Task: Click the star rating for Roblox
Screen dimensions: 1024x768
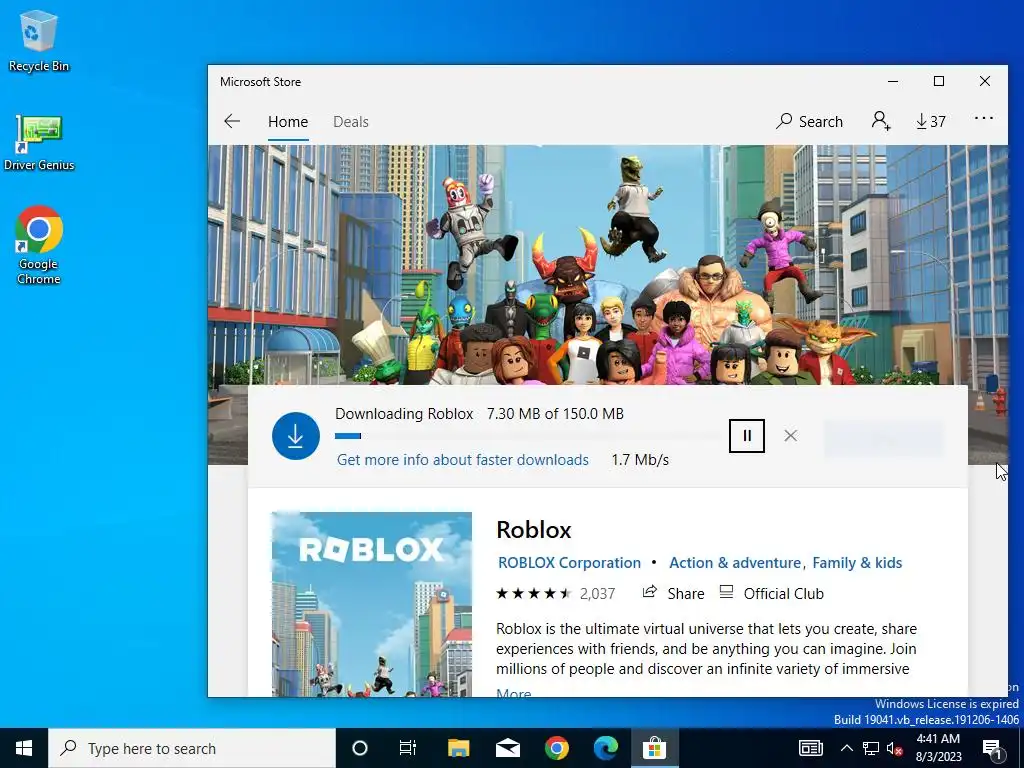Action: pyautogui.click(x=534, y=594)
